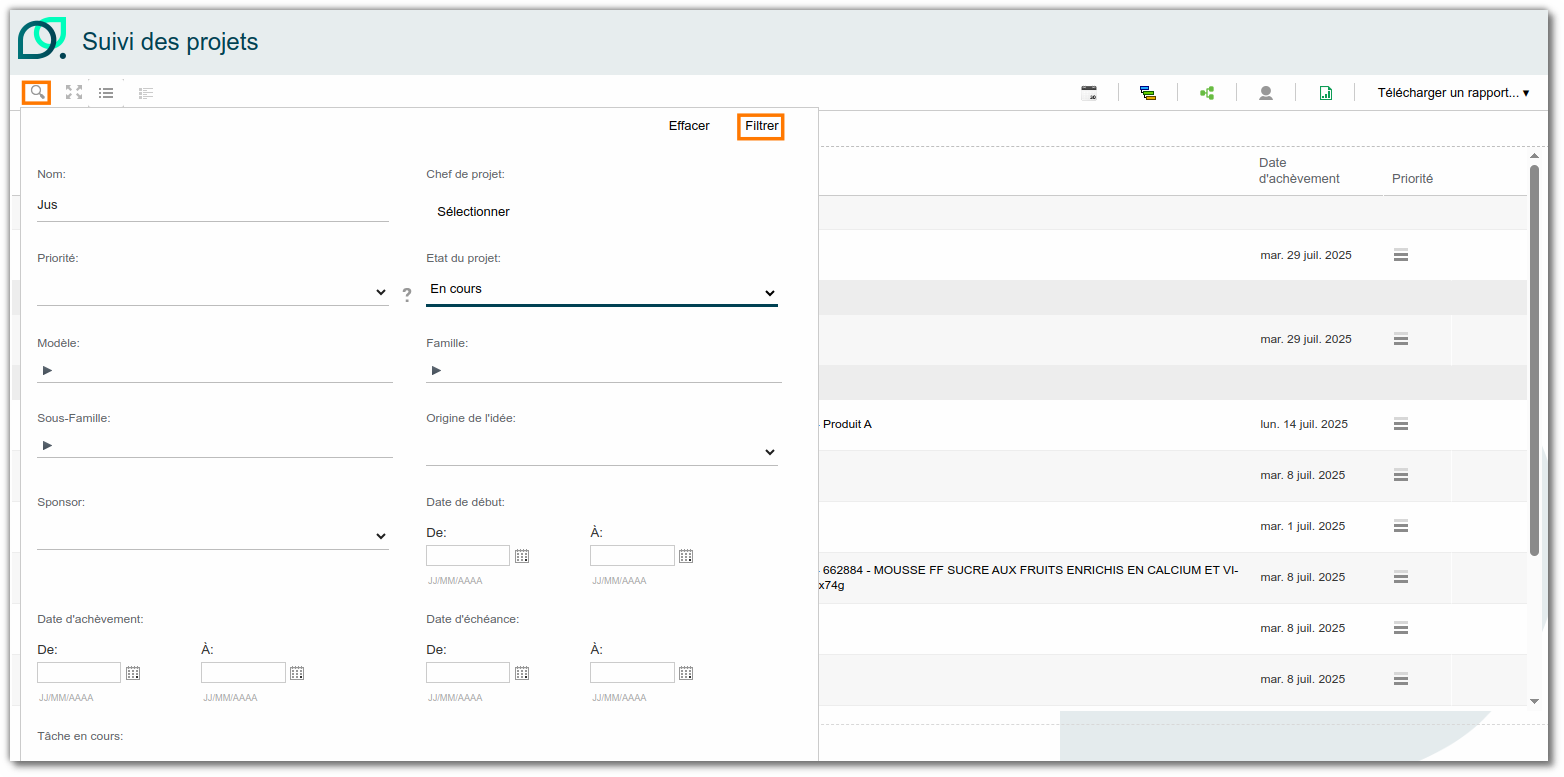The image size is (1564, 777).
Task: Click Date de début De input field
Action: 468,556
